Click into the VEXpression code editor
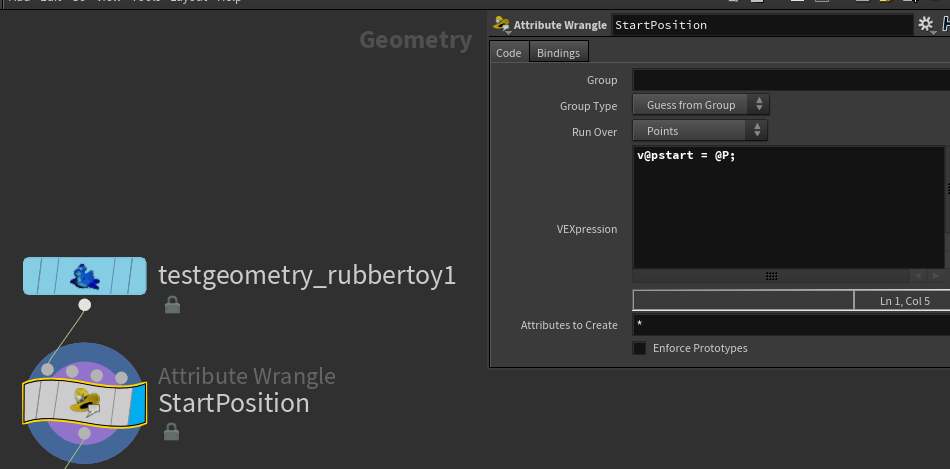Screen dimensions: 950x469 point(788,207)
